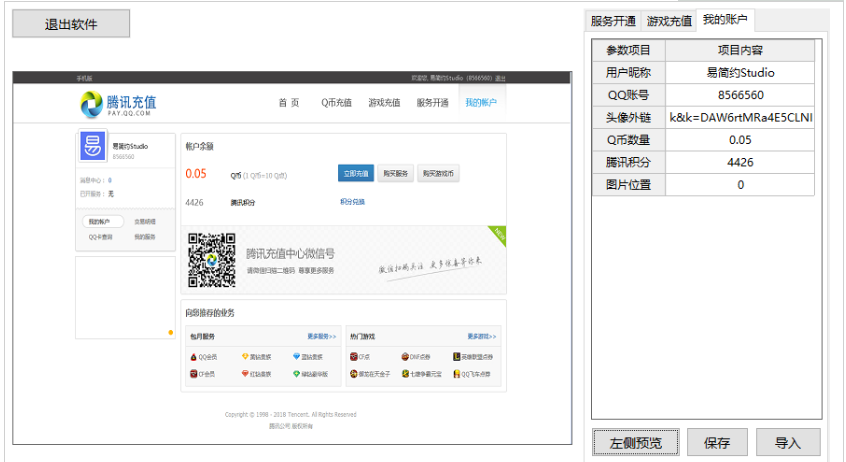The height and width of the screenshot is (462, 846).
Task: Click the 导入 button
Action: tap(788, 442)
